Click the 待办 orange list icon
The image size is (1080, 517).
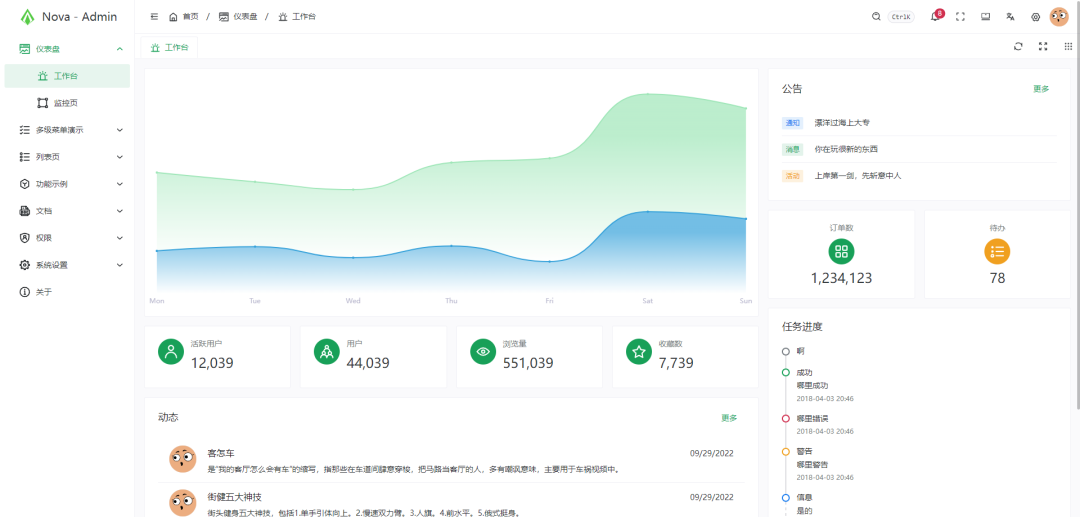coord(997,252)
